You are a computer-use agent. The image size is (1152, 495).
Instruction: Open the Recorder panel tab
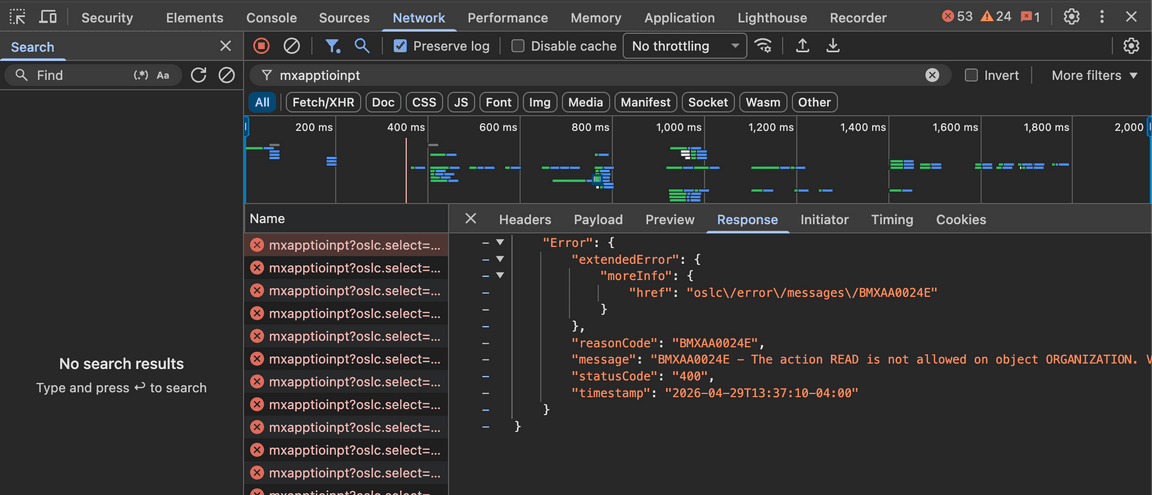858,18
